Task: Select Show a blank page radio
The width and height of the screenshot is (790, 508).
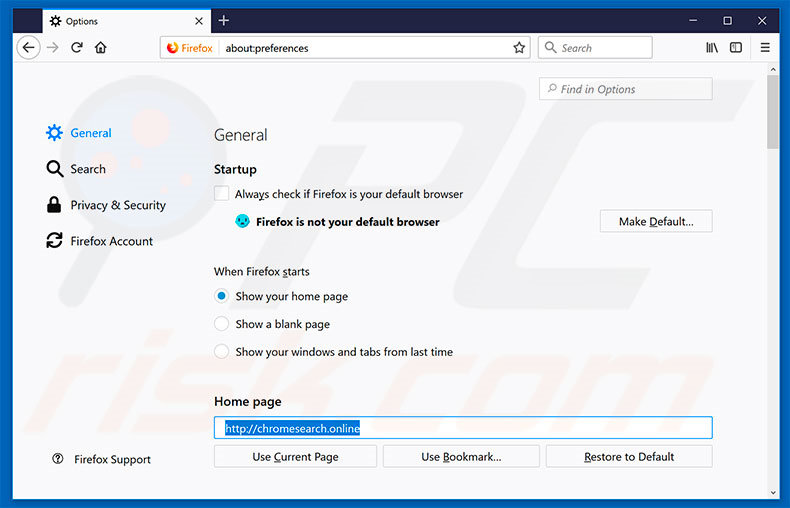Action: coord(221,324)
